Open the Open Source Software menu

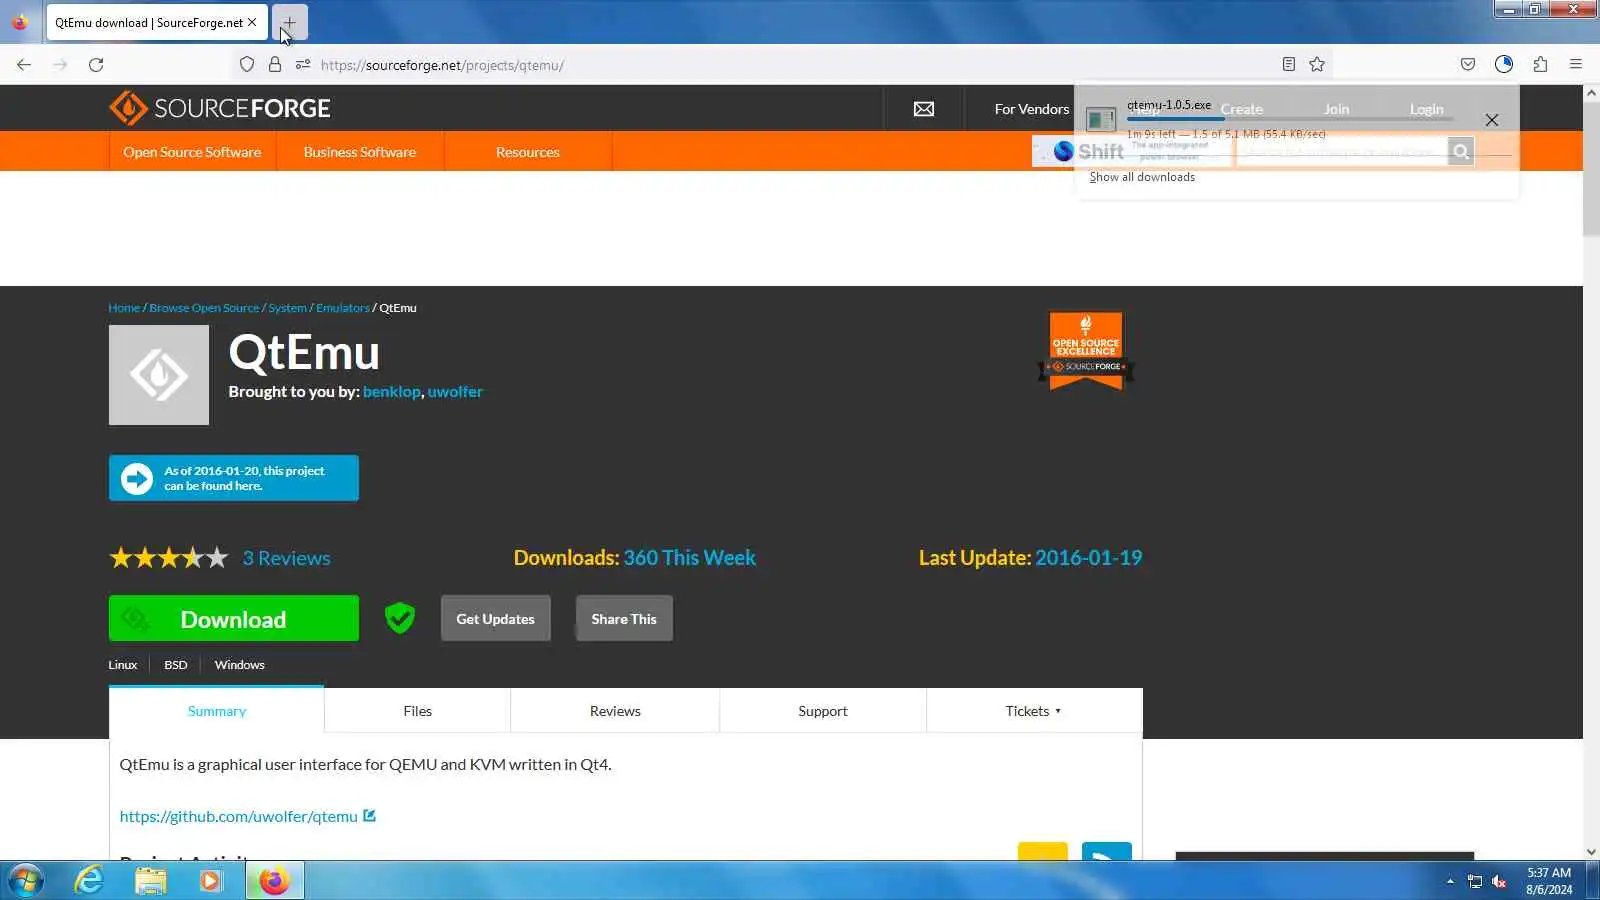click(192, 152)
